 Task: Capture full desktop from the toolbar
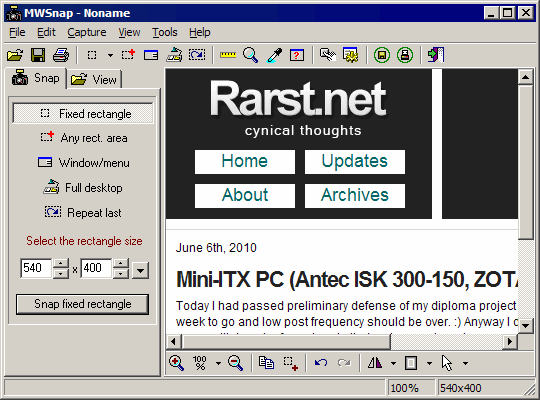[x=174, y=55]
